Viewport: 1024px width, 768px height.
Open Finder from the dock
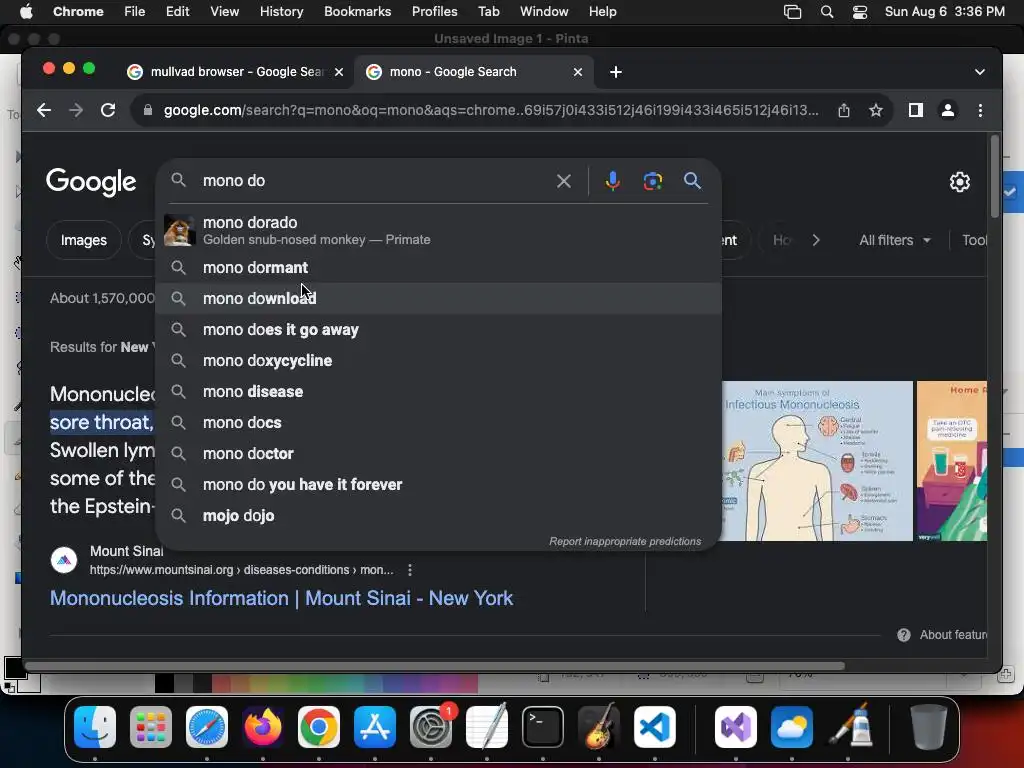coord(95,726)
